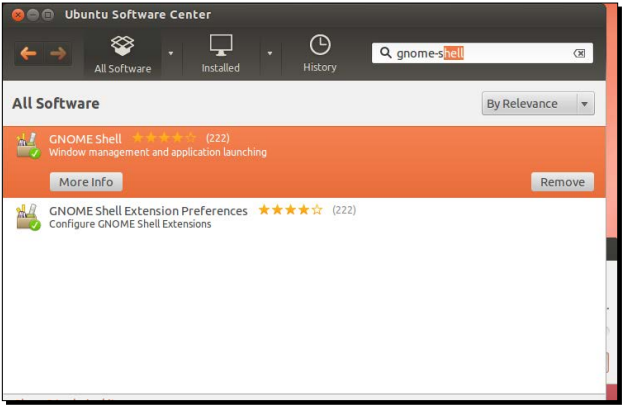
Task: Clear the search text with the clear icon
Action: coord(579,54)
